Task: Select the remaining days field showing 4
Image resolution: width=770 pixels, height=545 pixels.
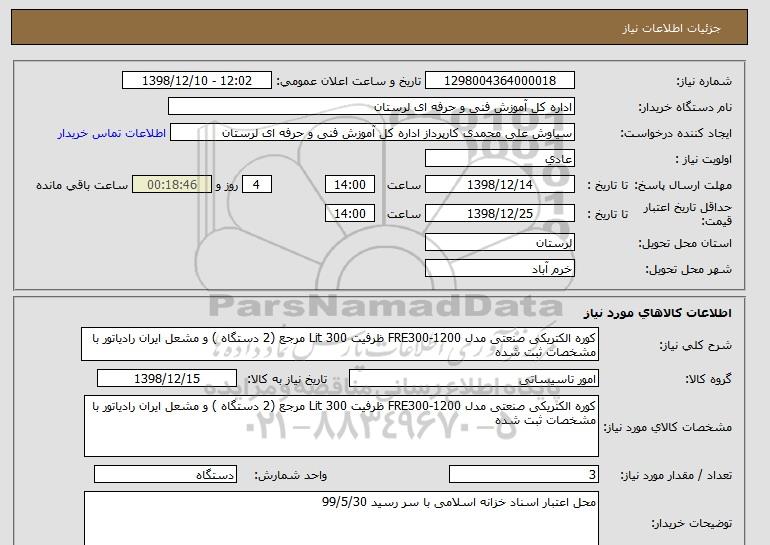Action: (x=256, y=185)
